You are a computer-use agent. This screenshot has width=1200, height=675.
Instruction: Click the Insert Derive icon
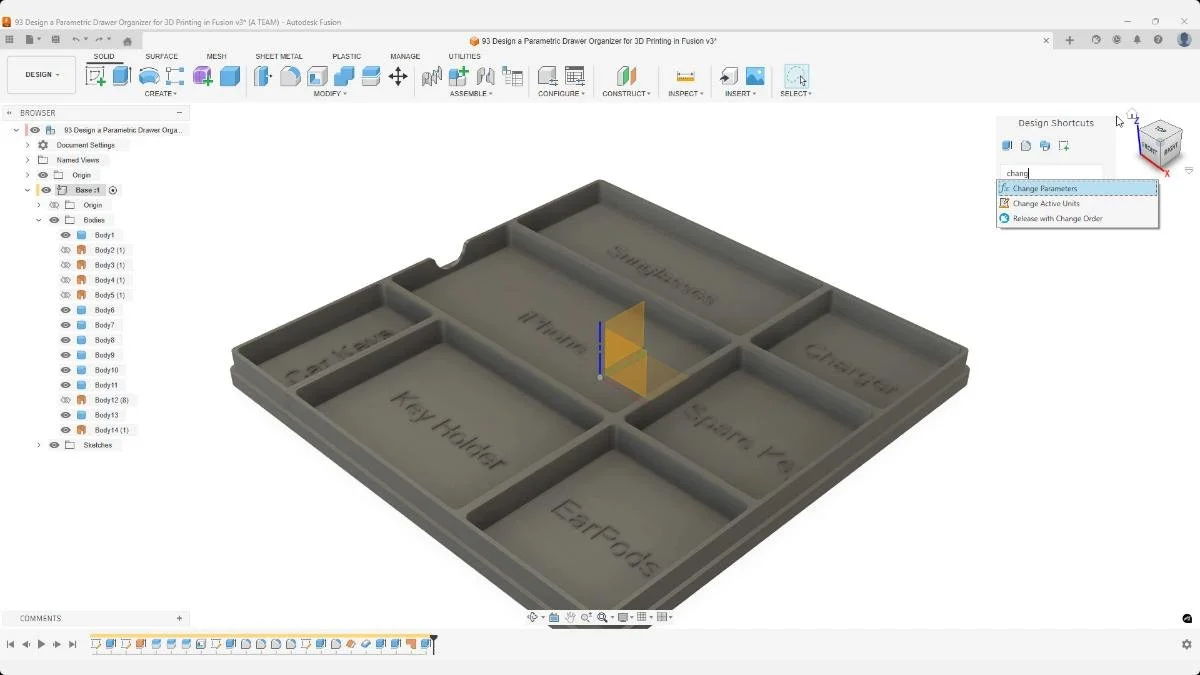(729, 76)
